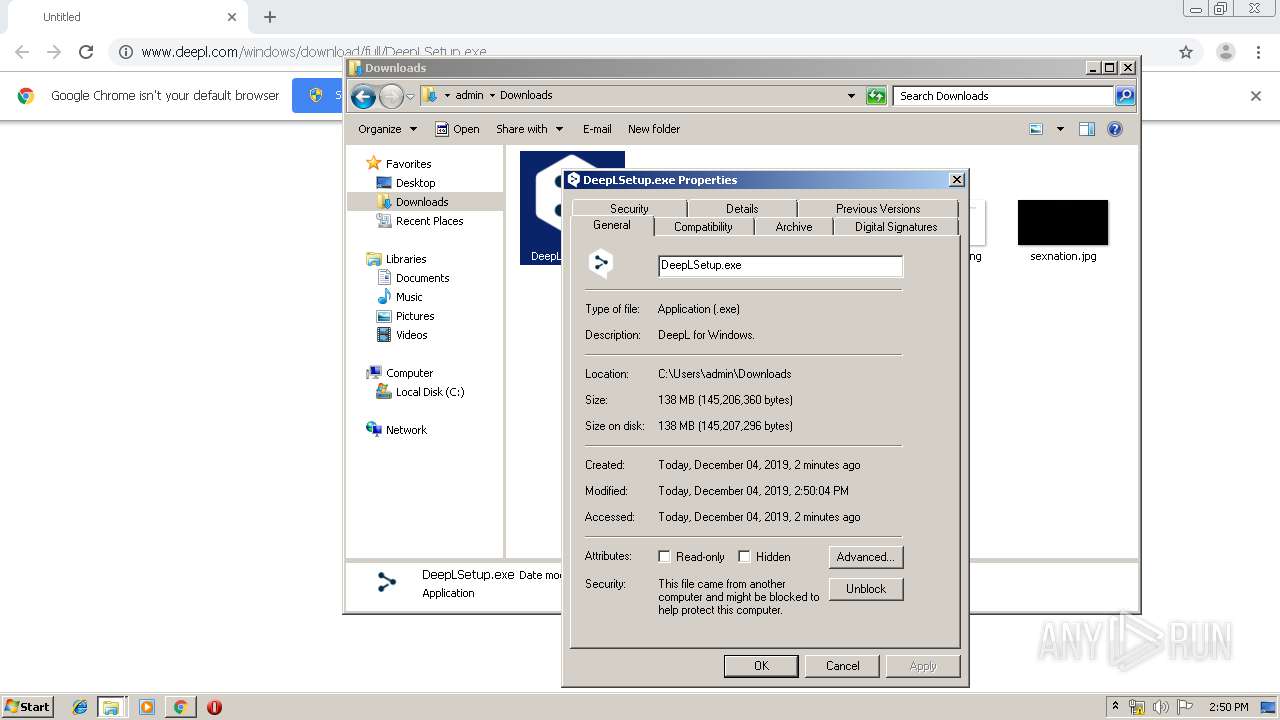1280x720 pixels.
Task: Dismiss the default browser infobar
Action: pyautogui.click(x=1256, y=96)
